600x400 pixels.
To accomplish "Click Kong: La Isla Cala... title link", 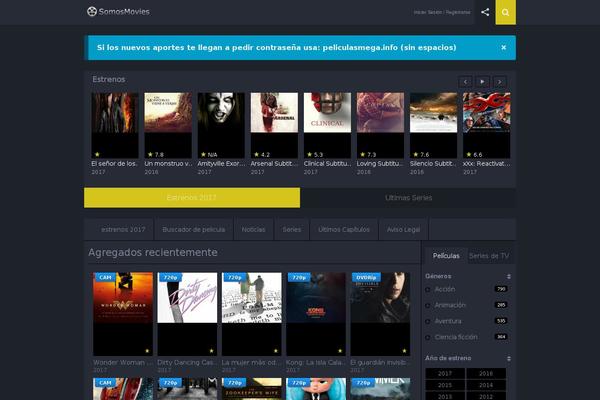I will click(x=316, y=362).
